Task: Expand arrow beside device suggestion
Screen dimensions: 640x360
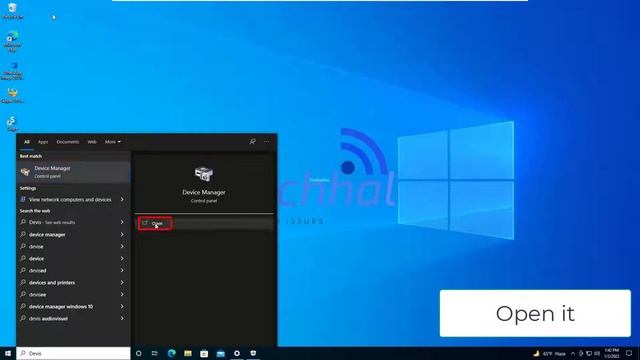Action: point(122,258)
